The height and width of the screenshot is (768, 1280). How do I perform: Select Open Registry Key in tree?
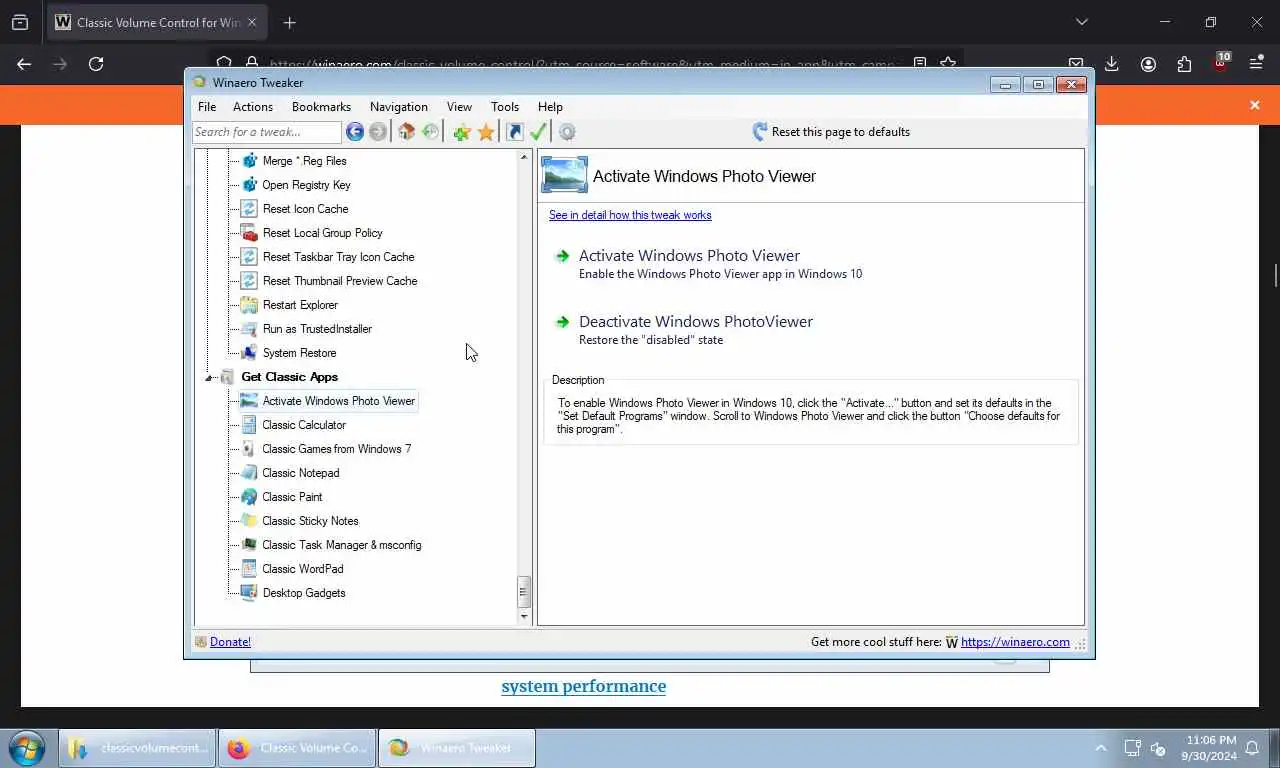[306, 185]
